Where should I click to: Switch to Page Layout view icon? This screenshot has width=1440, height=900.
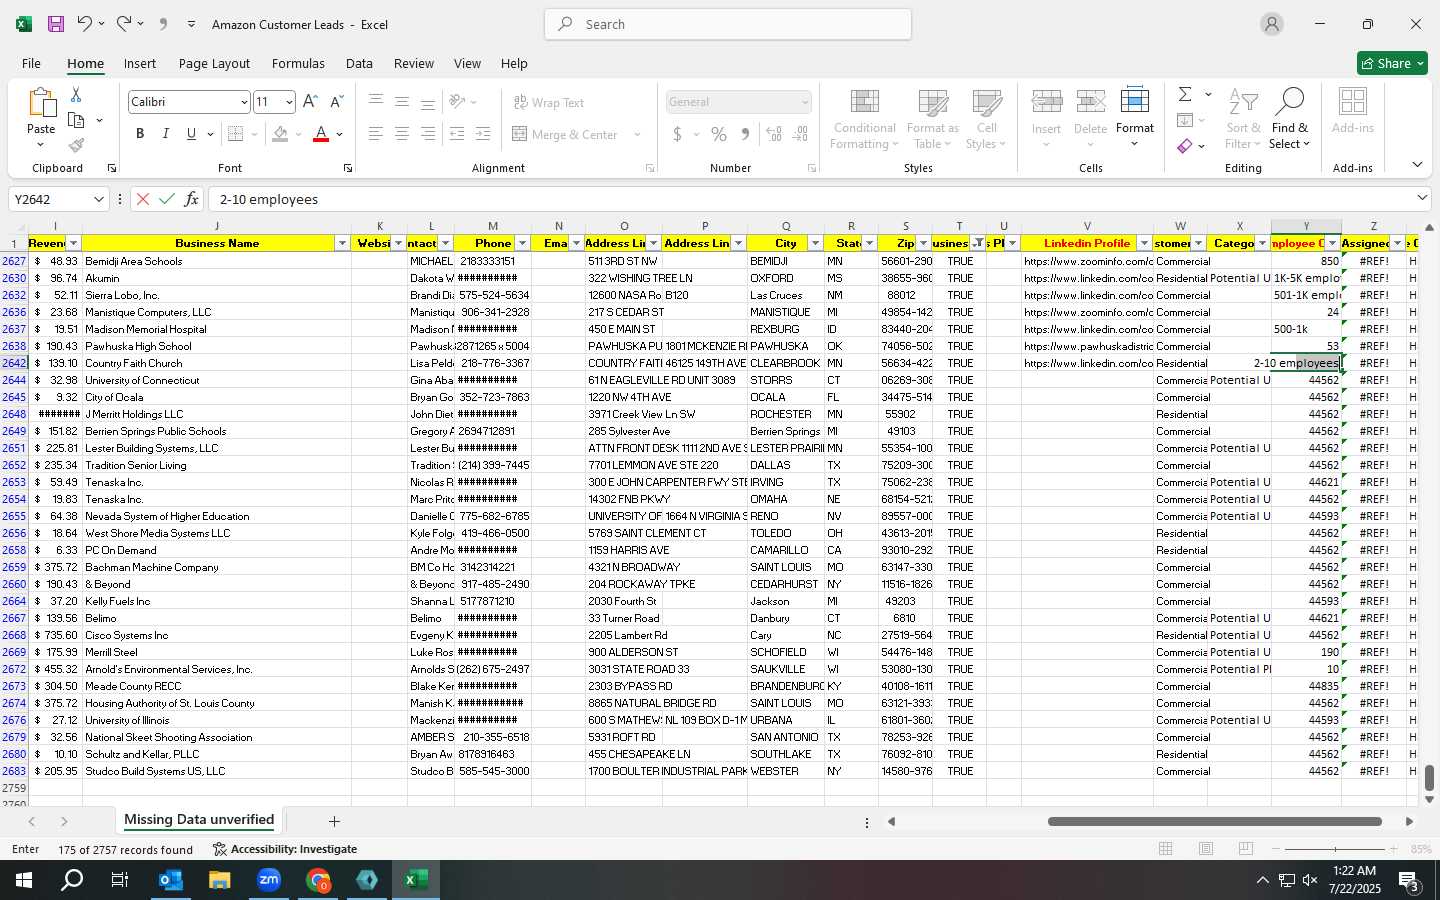point(1206,849)
